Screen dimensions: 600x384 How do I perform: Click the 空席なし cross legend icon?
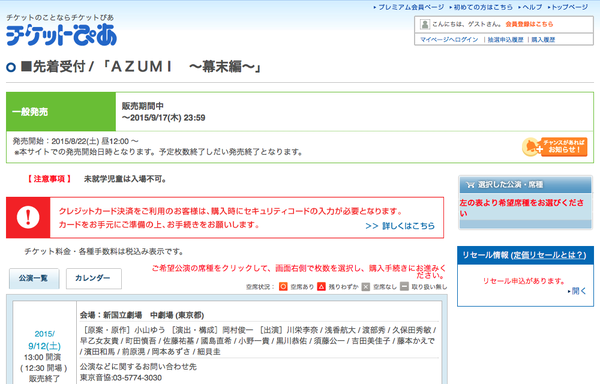(366, 286)
